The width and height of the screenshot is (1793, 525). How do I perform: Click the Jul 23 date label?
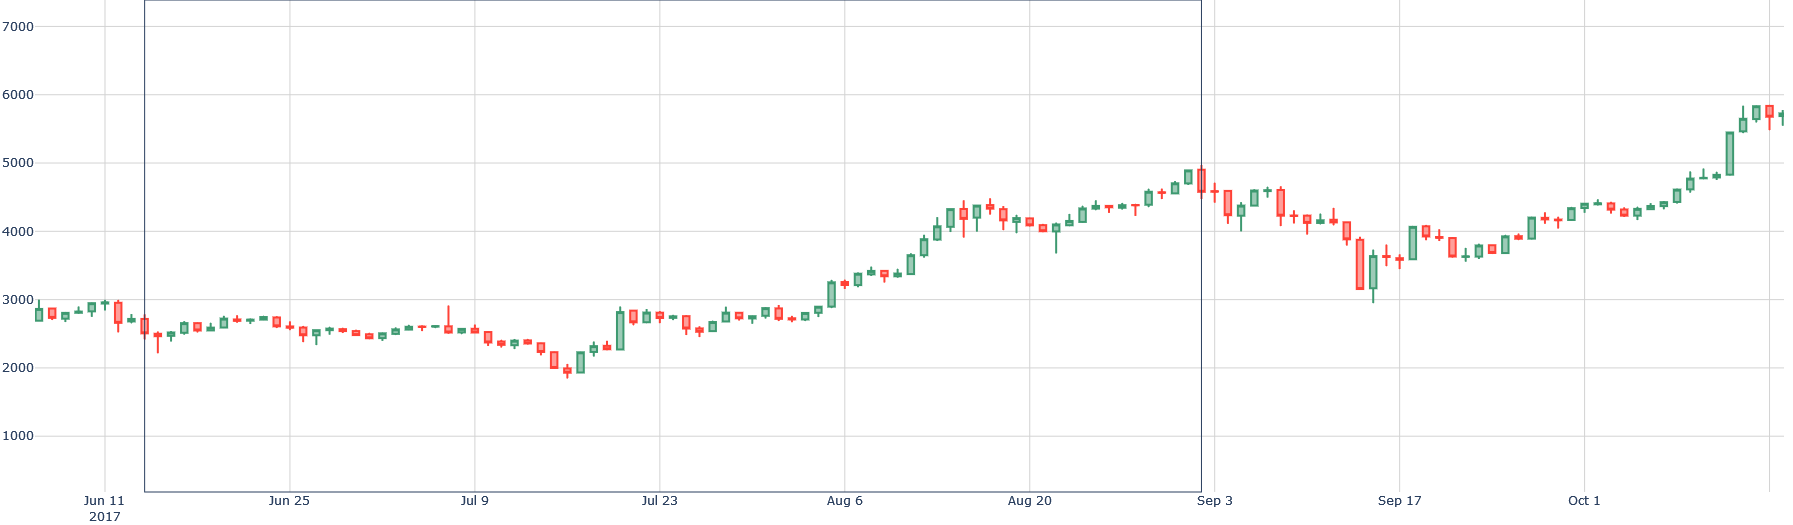click(x=659, y=501)
